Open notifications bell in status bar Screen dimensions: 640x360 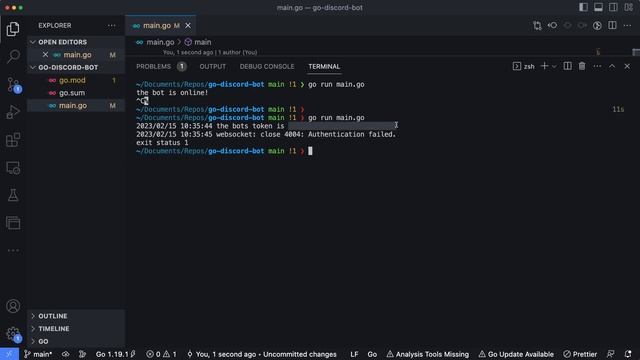coord(628,354)
